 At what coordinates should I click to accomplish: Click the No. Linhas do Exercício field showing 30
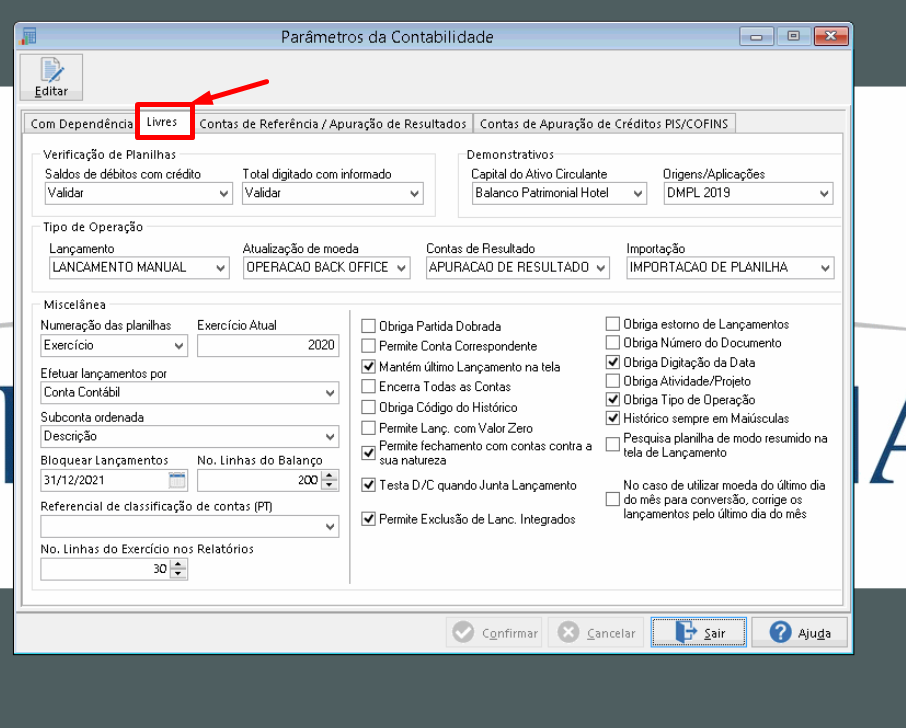point(106,569)
